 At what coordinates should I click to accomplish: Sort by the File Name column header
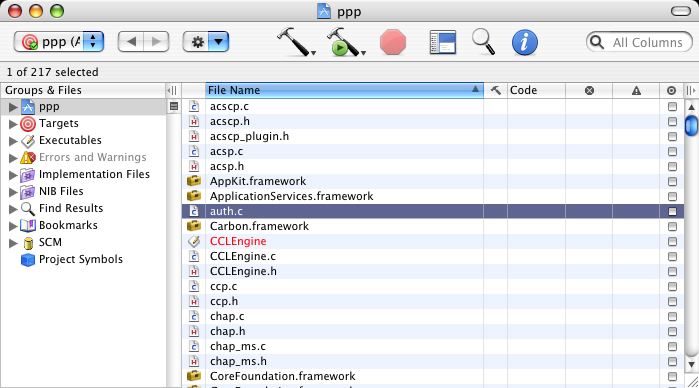click(x=344, y=90)
